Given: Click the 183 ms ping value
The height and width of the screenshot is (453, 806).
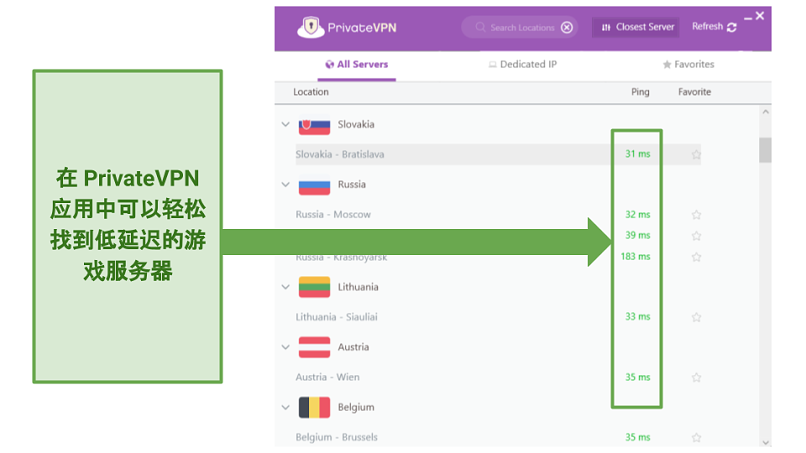Looking at the screenshot, I should (x=635, y=256).
